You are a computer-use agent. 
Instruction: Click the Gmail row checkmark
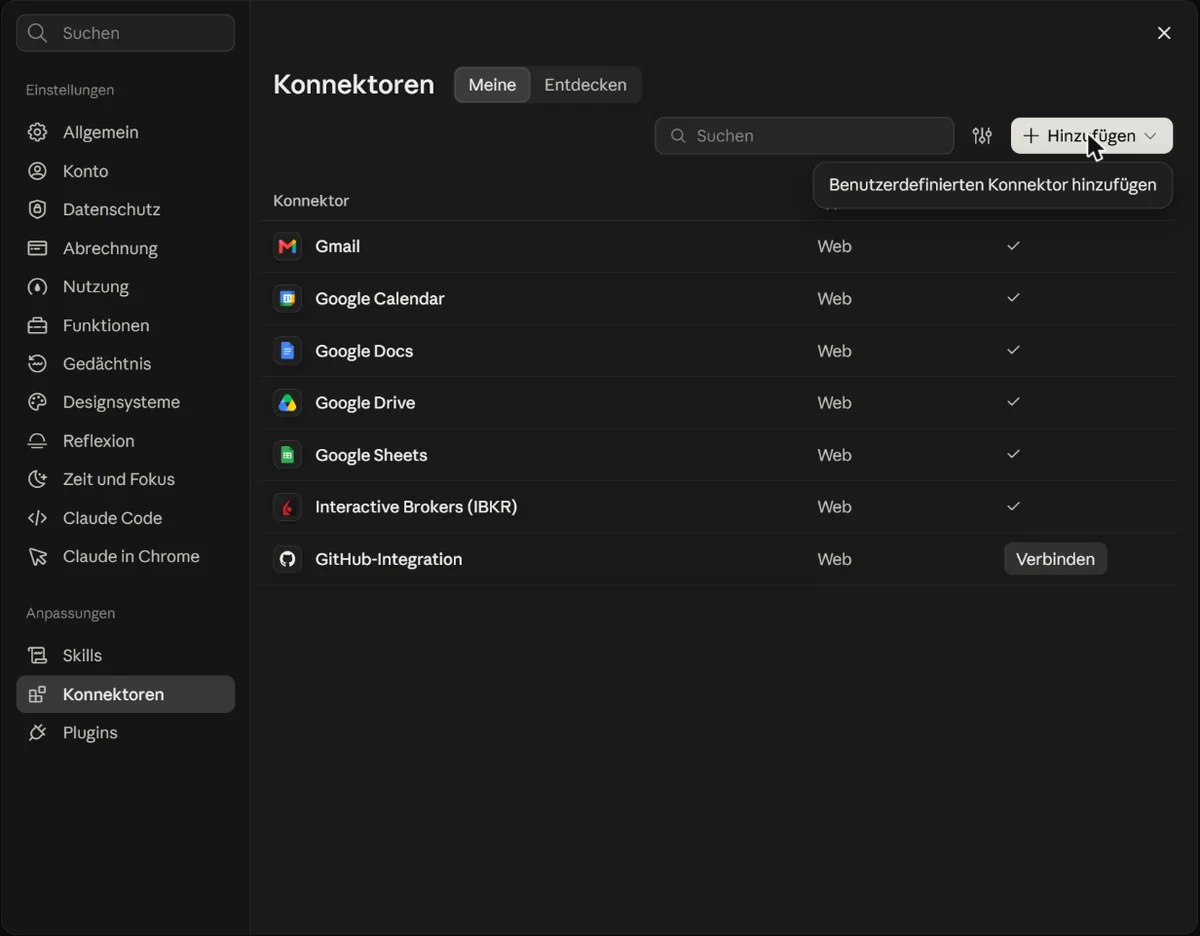coord(1013,246)
